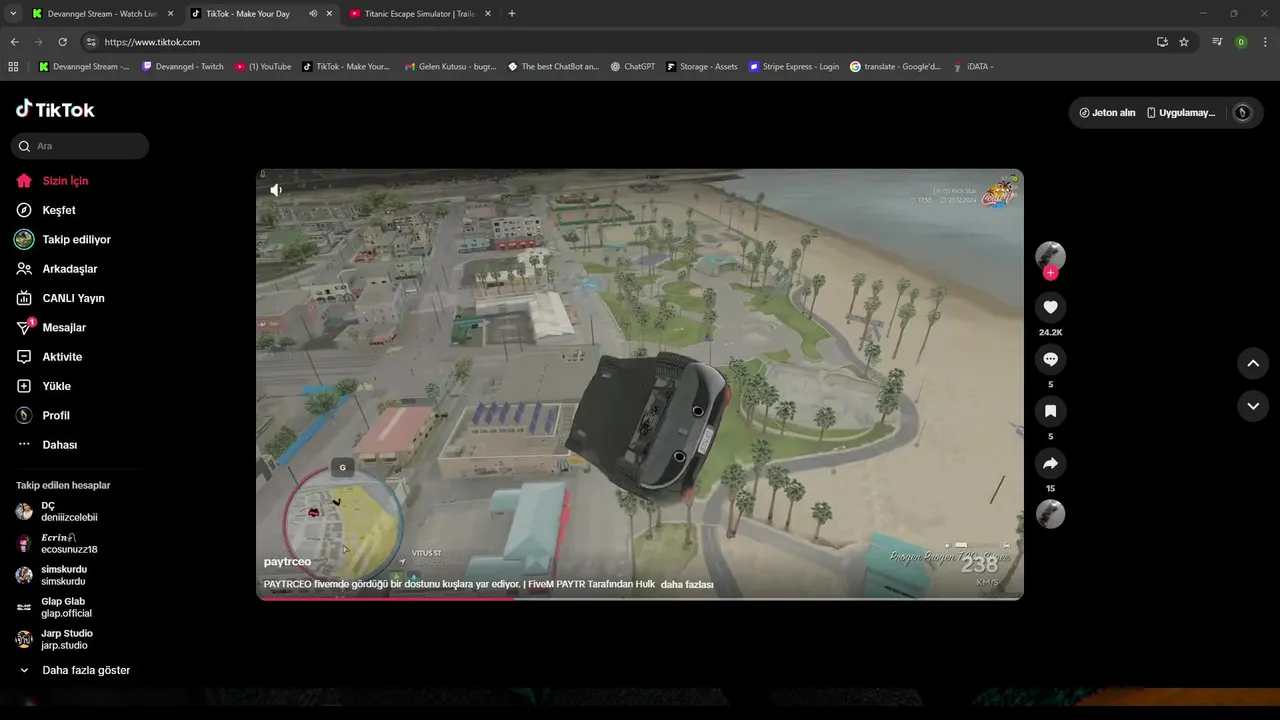1280x720 pixels.
Task: Seek using the video progress bar
Action: click(640, 598)
